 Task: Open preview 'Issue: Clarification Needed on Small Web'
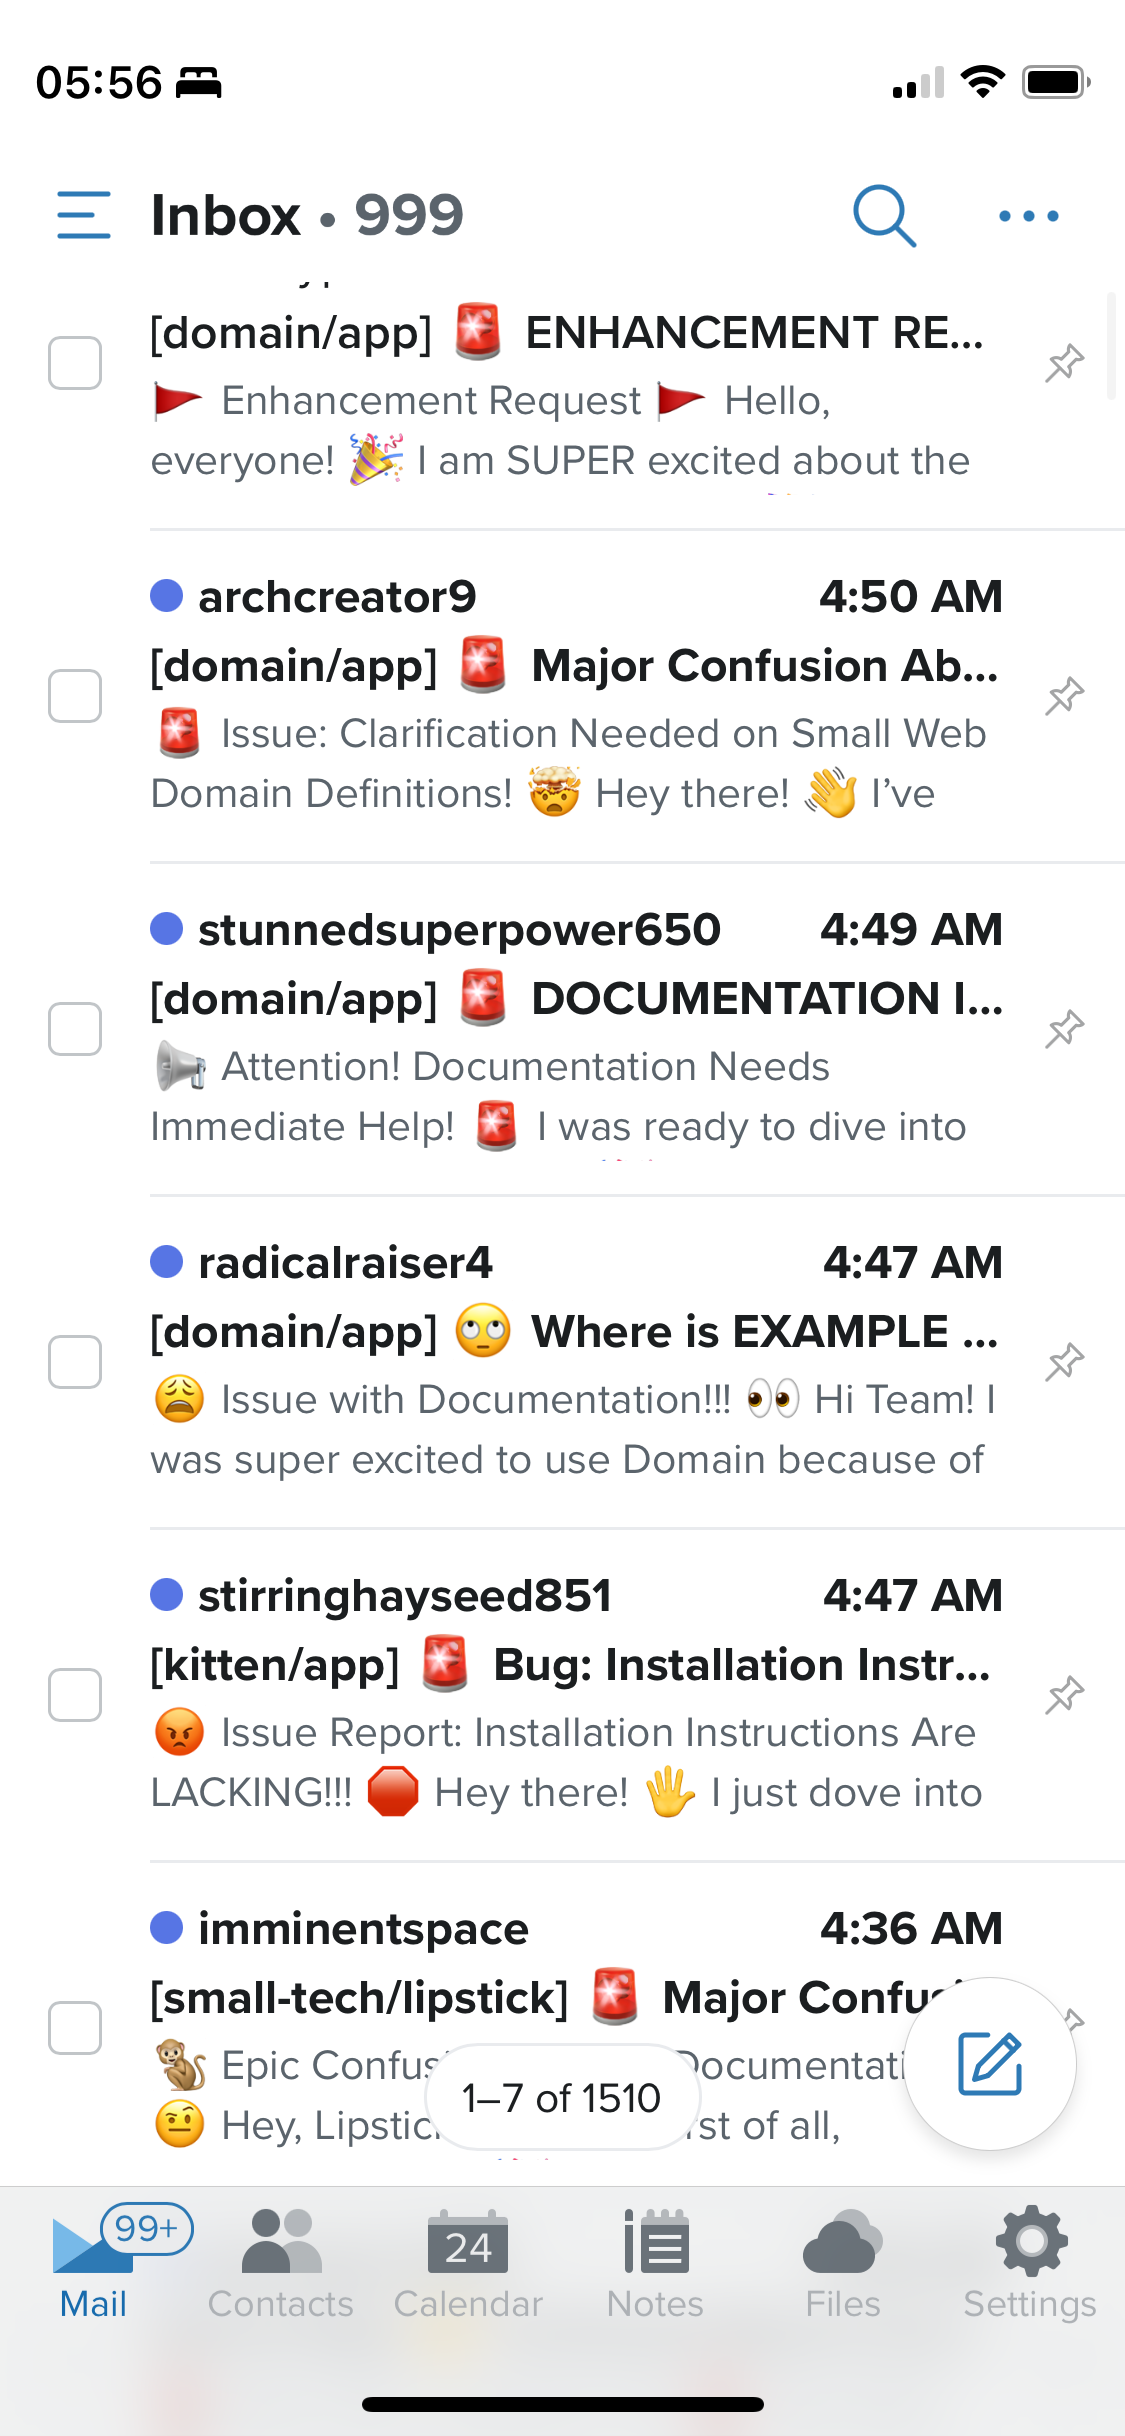click(604, 734)
